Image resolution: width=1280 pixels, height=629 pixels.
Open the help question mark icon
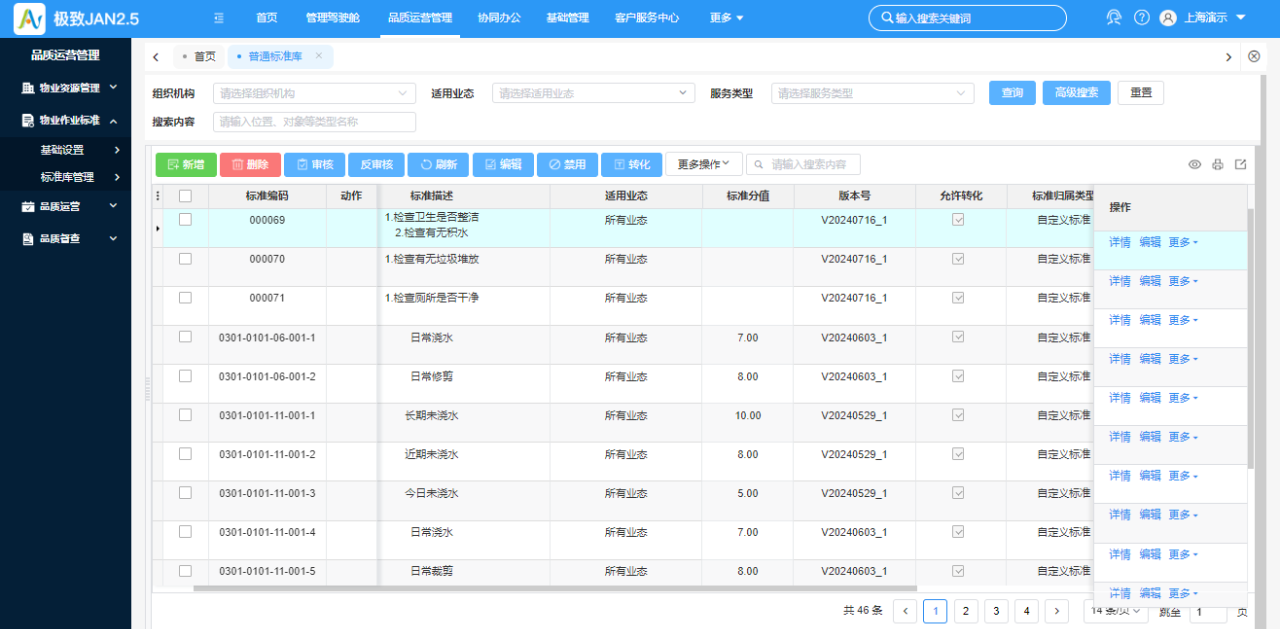point(1142,18)
